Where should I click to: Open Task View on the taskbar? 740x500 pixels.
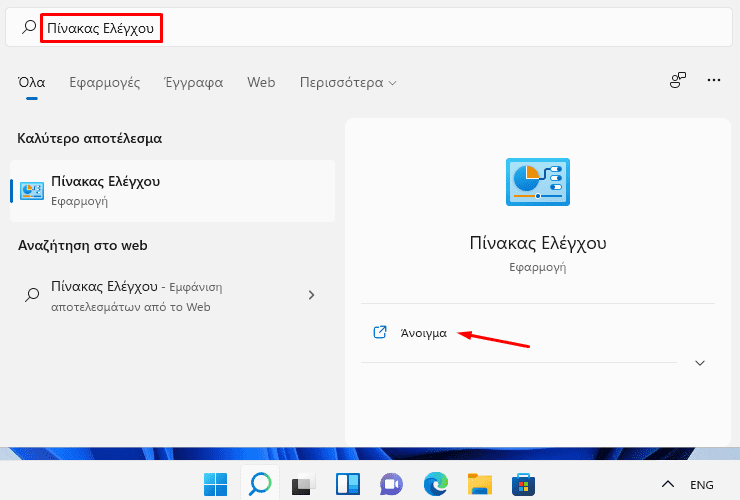point(303,484)
